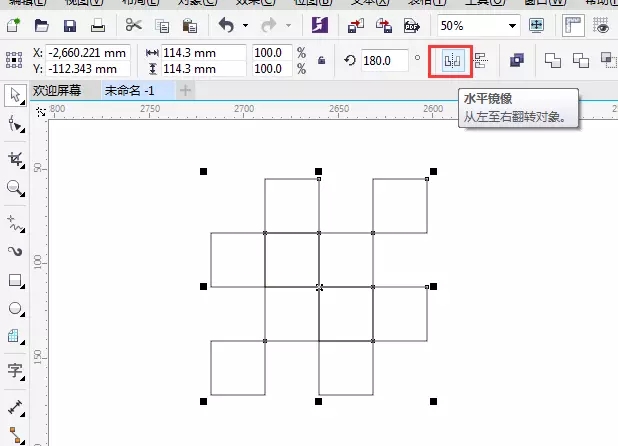Select the Connector tool
The image size is (618, 446).
(16, 435)
